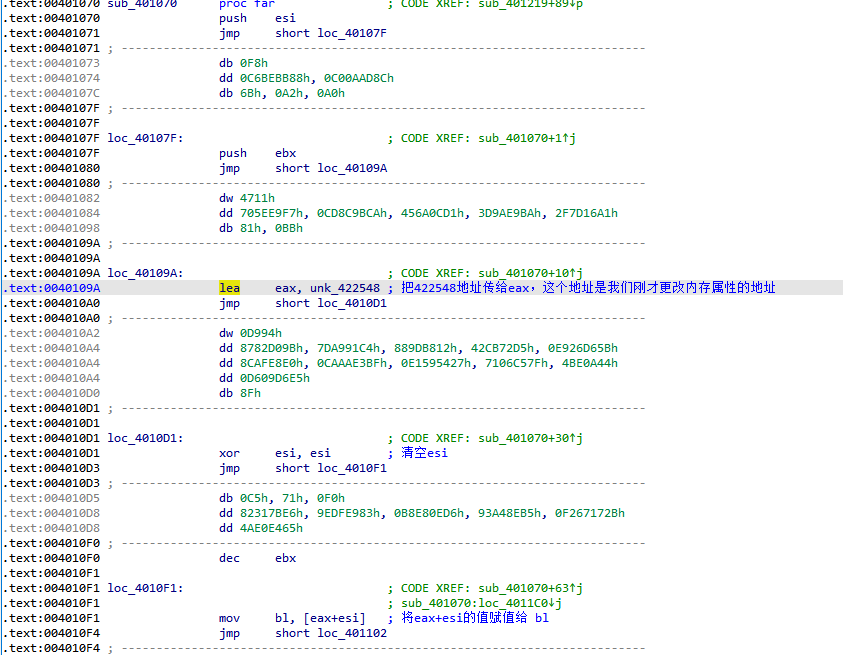843x655 pixels.
Task: Click function name sub_401070 proc header
Action: (142, 4)
